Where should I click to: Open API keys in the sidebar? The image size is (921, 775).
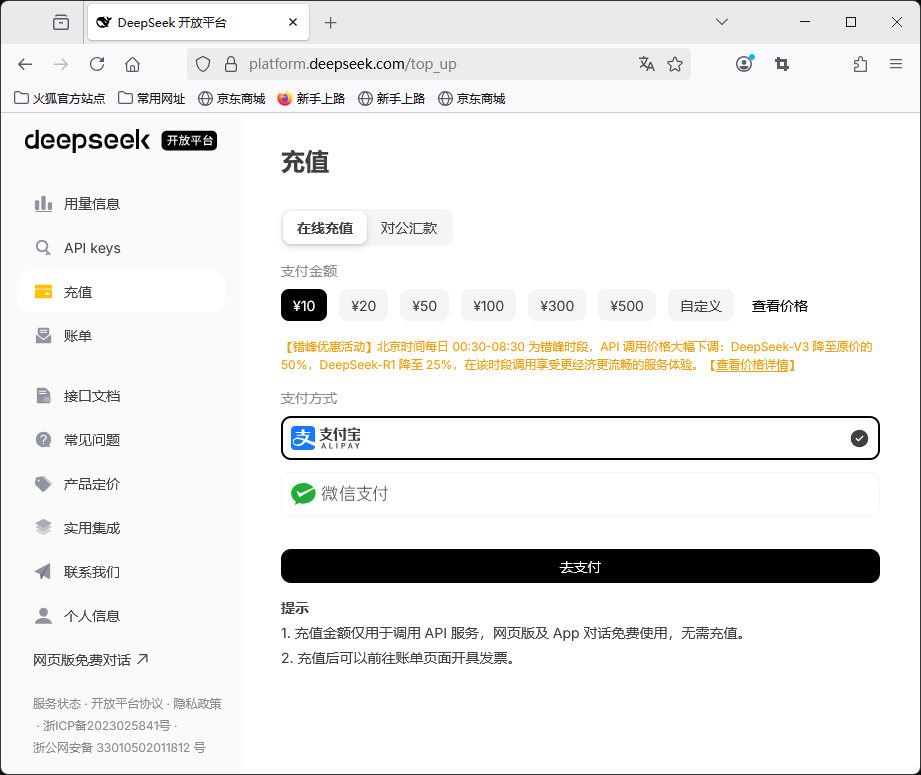(x=121, y=248)
